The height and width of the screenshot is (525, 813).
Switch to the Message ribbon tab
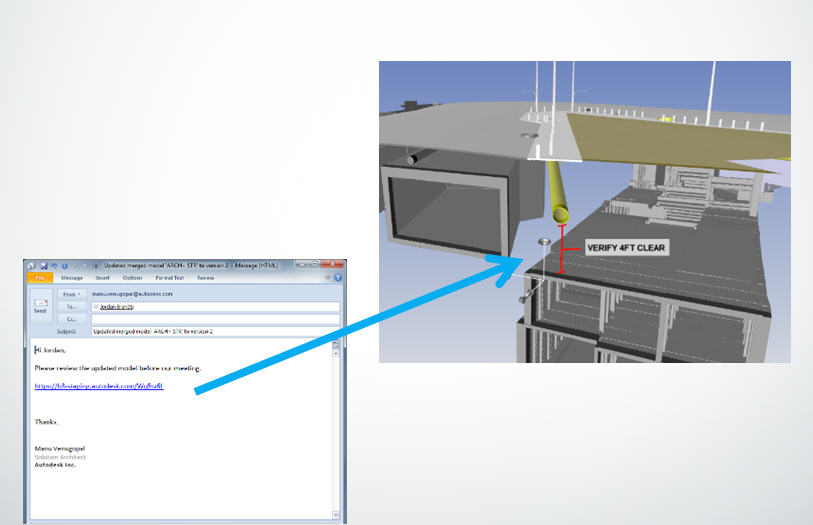pos(72,277)
